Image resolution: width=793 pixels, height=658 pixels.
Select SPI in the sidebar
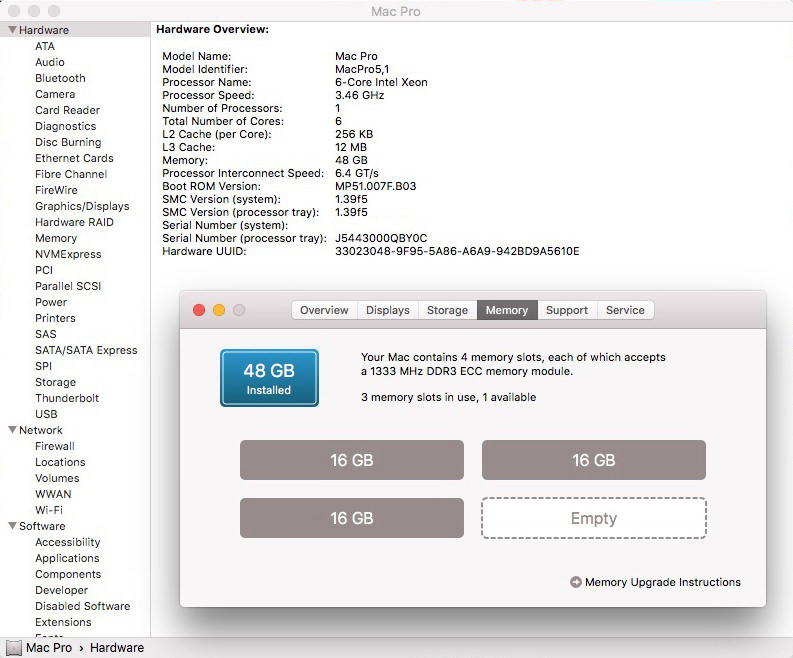(x=43, y=366)
